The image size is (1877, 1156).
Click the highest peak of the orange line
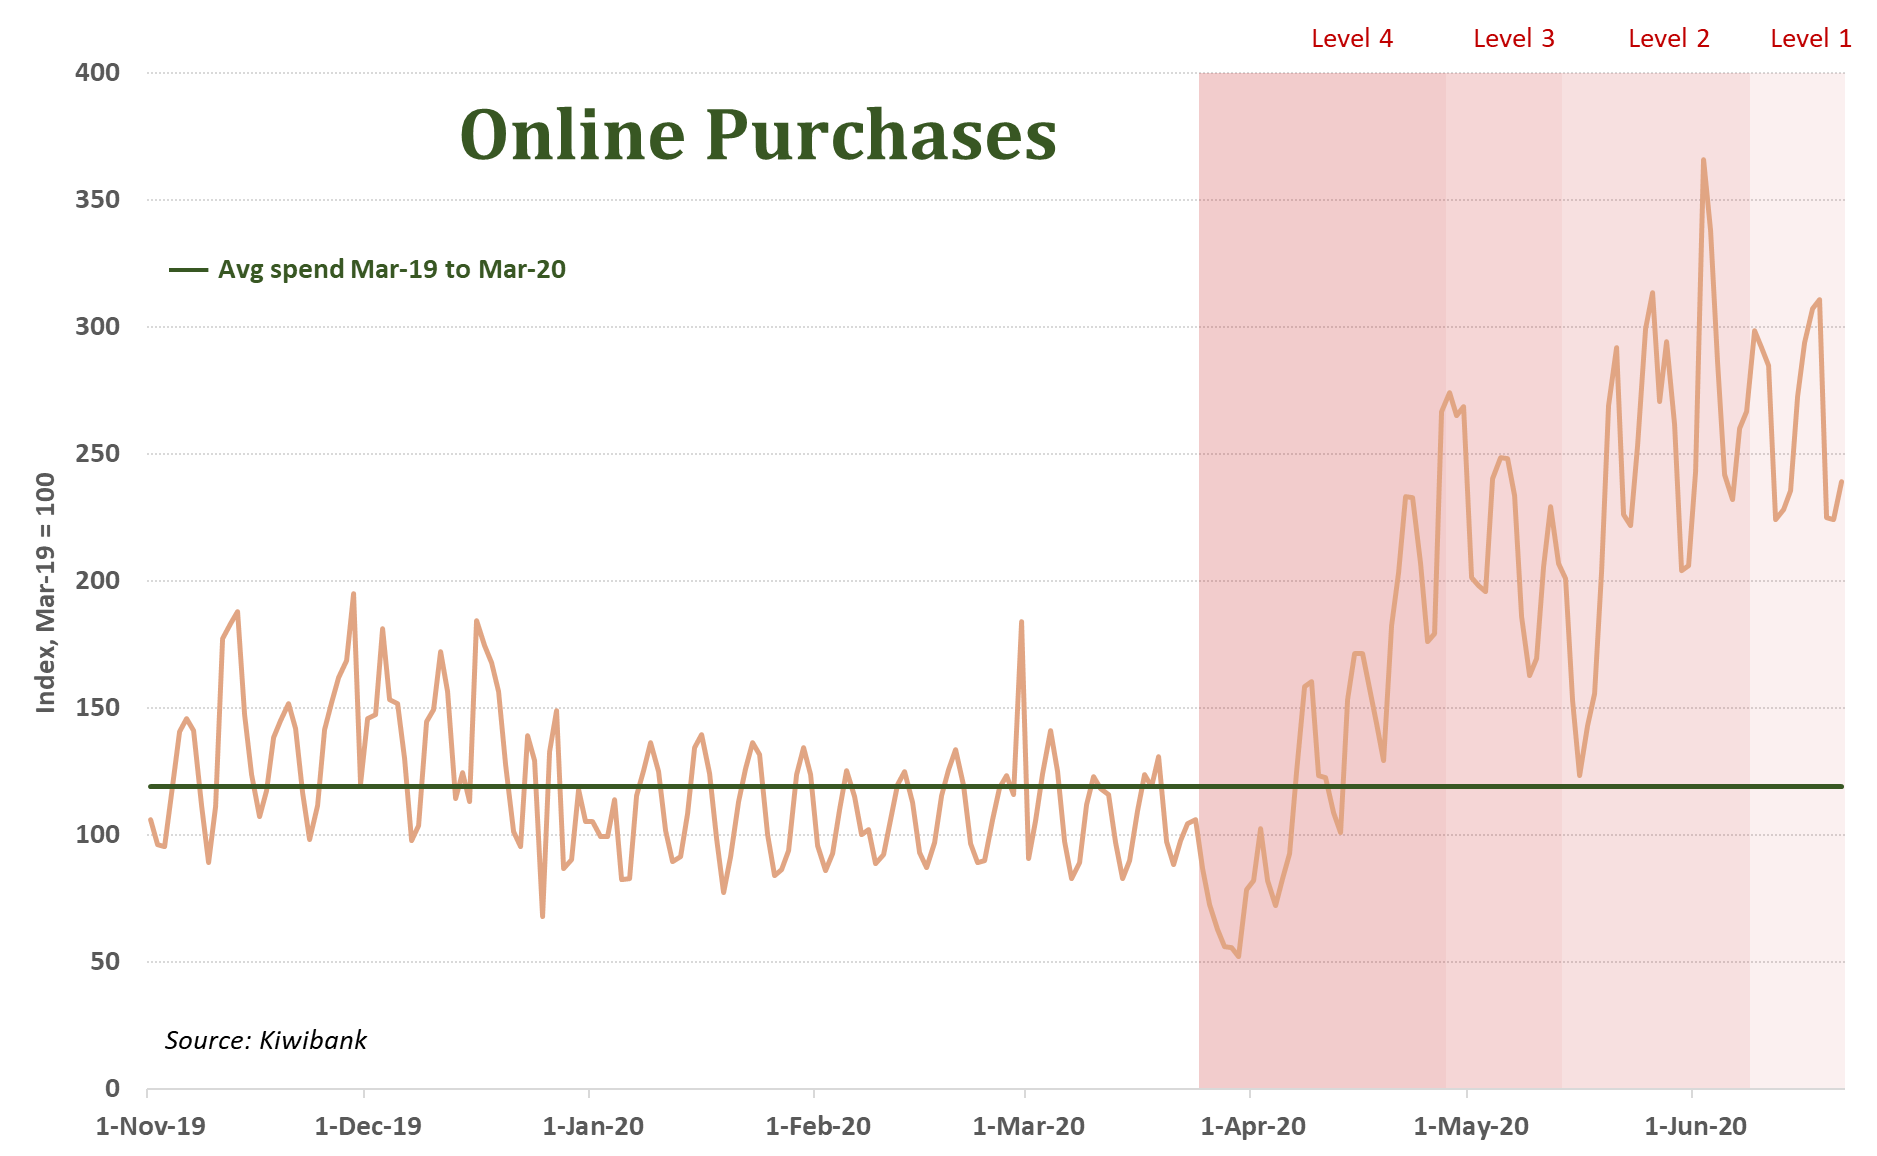pyautogui.click(x=1703, y=160)
